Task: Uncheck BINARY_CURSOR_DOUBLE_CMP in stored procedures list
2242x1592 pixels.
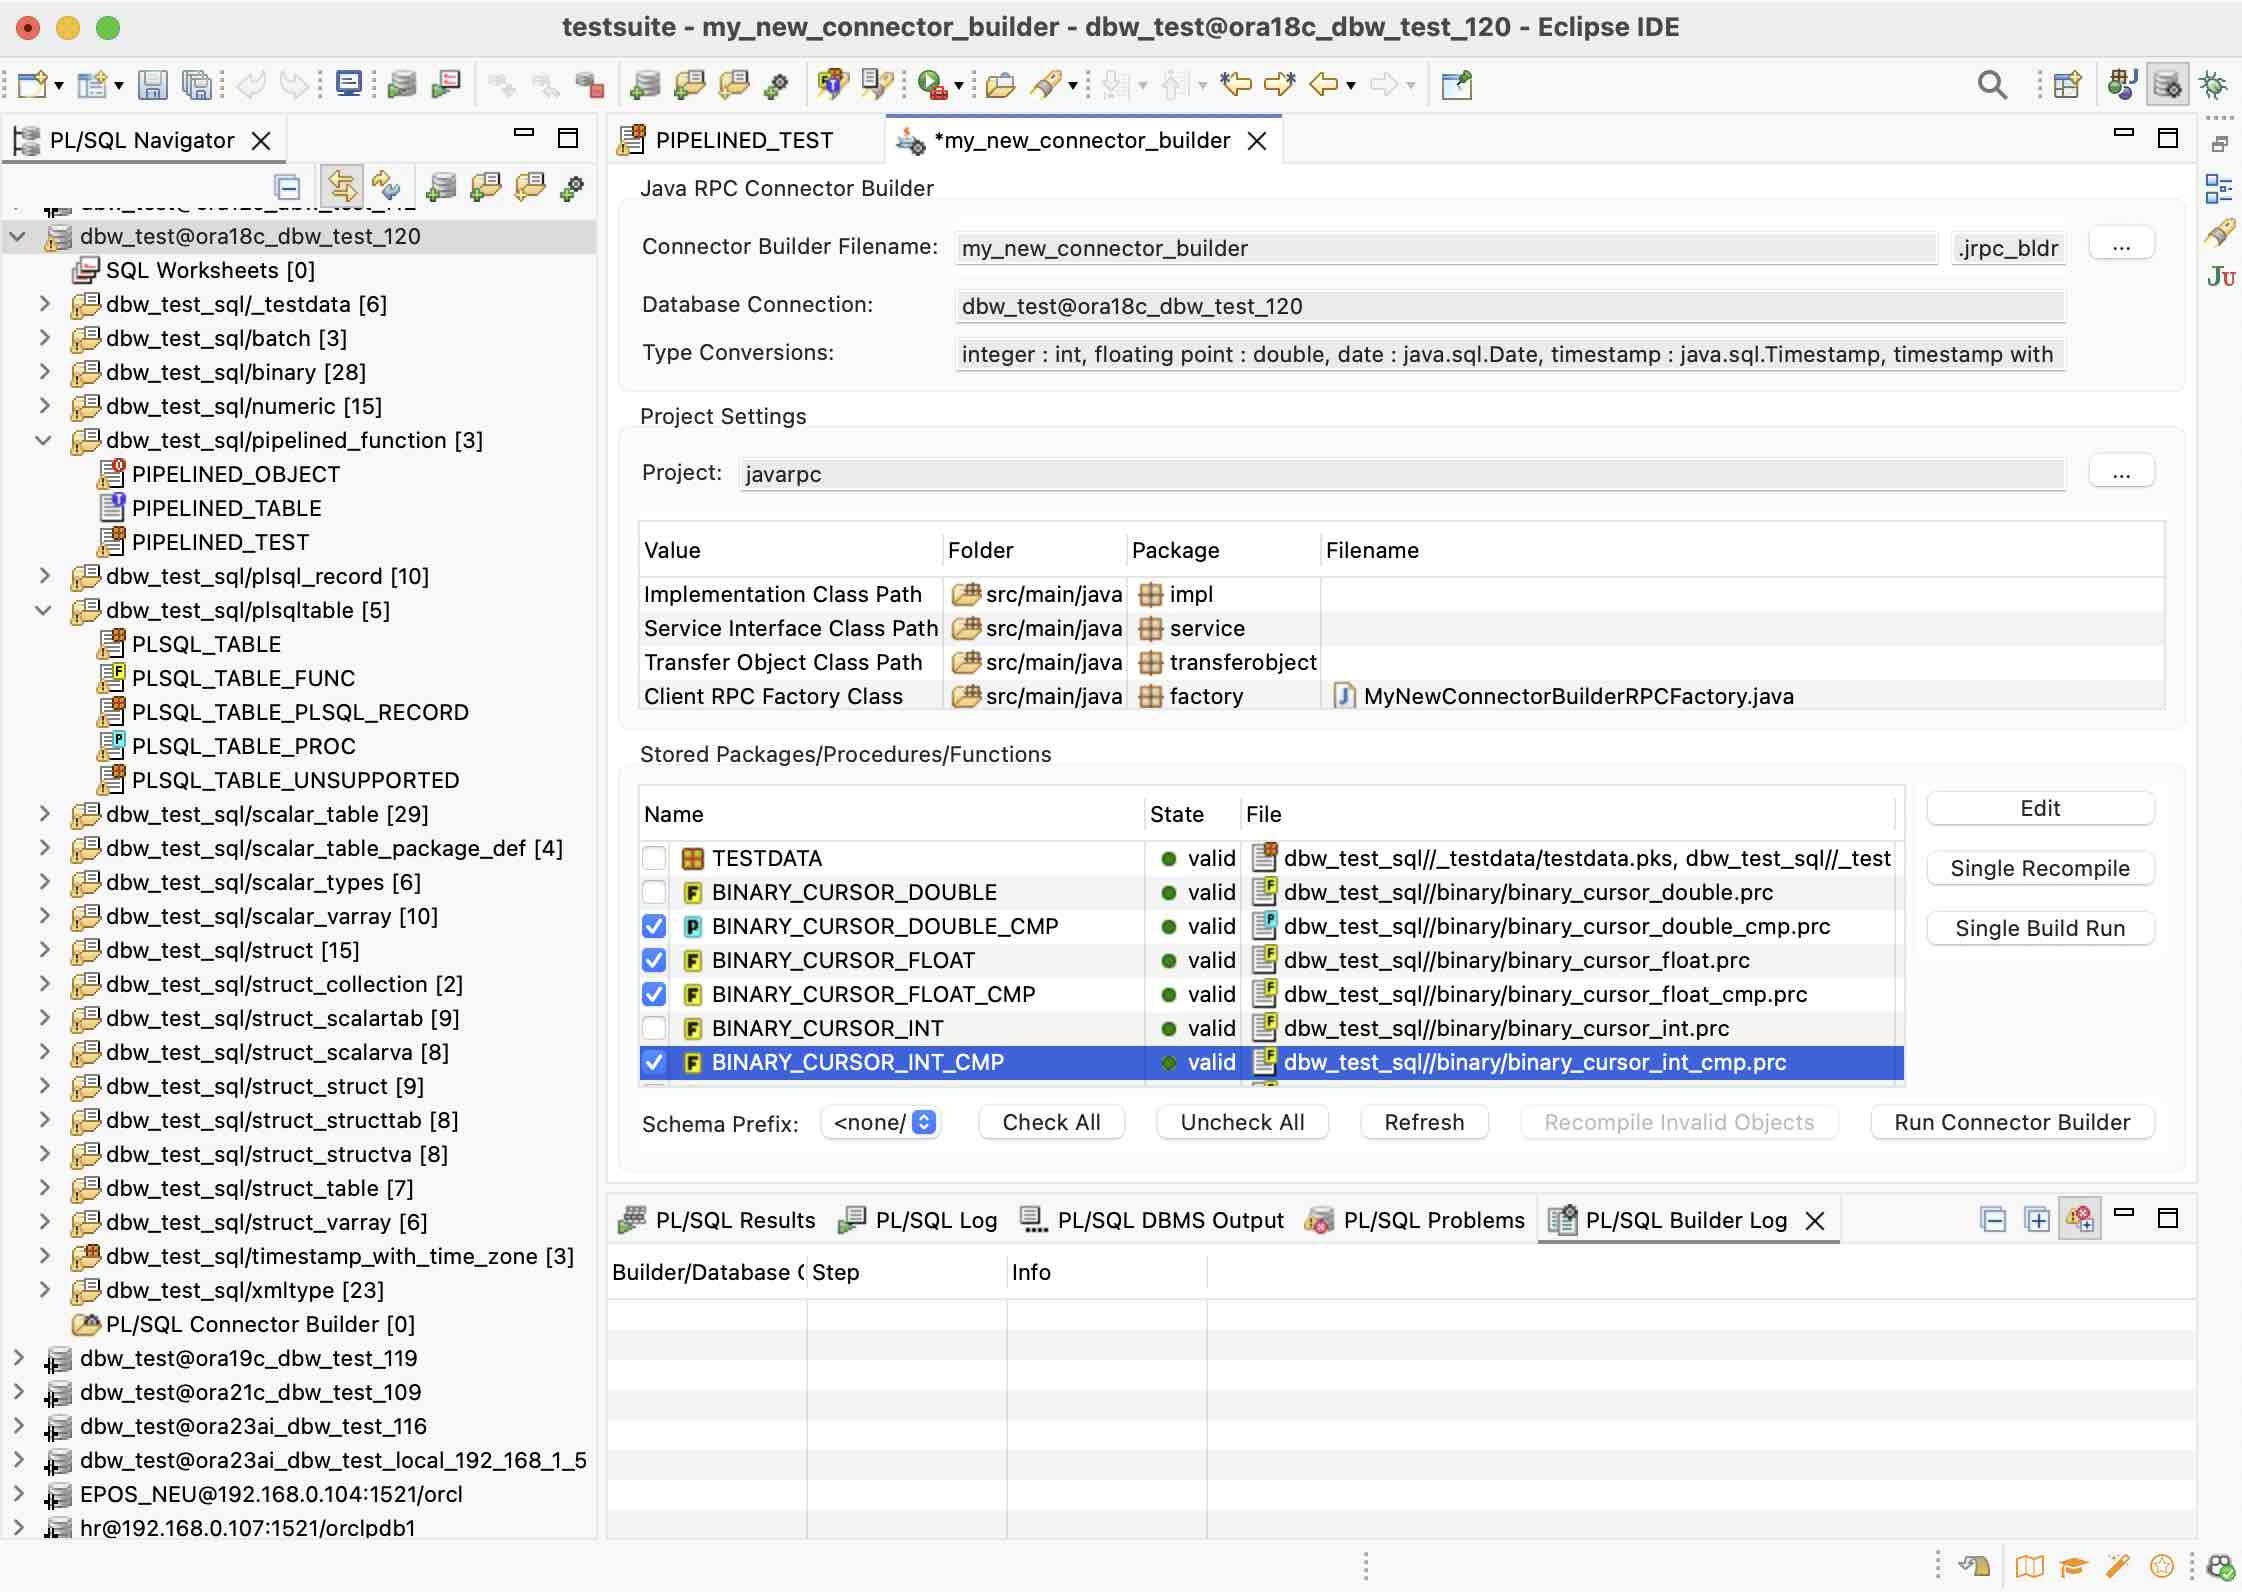Action: point(656,926)
